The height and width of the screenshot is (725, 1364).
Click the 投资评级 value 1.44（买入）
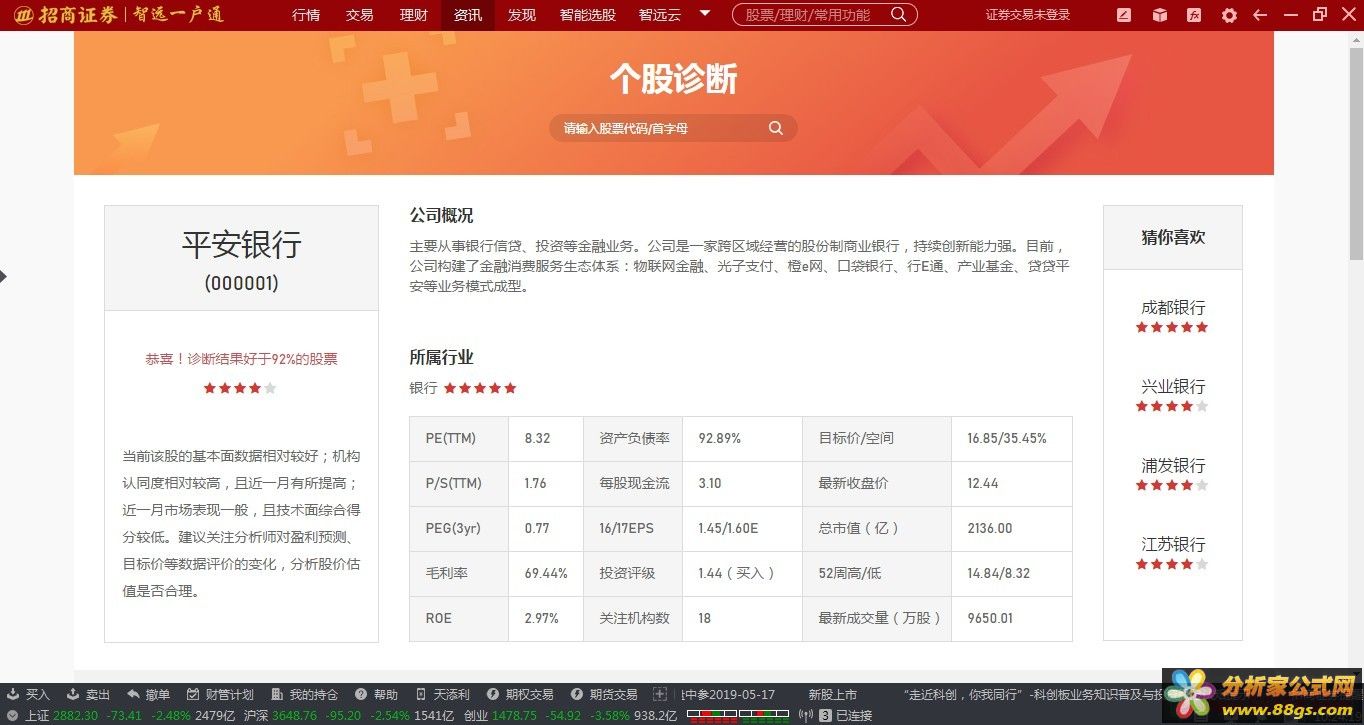pyautogui.click(x=737, y=573)
